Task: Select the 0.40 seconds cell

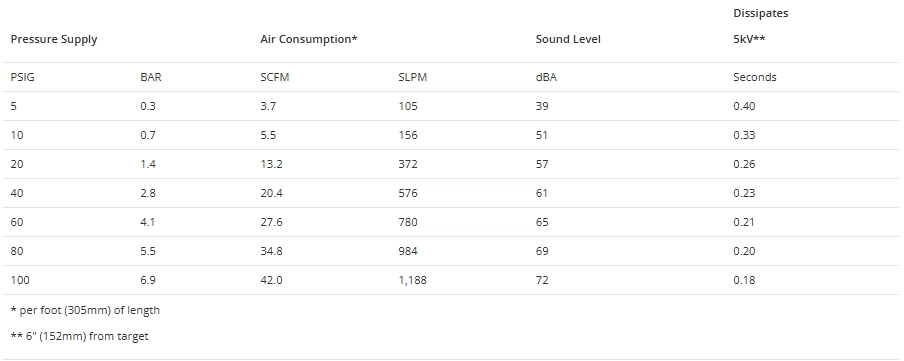Action: point(744,106)
